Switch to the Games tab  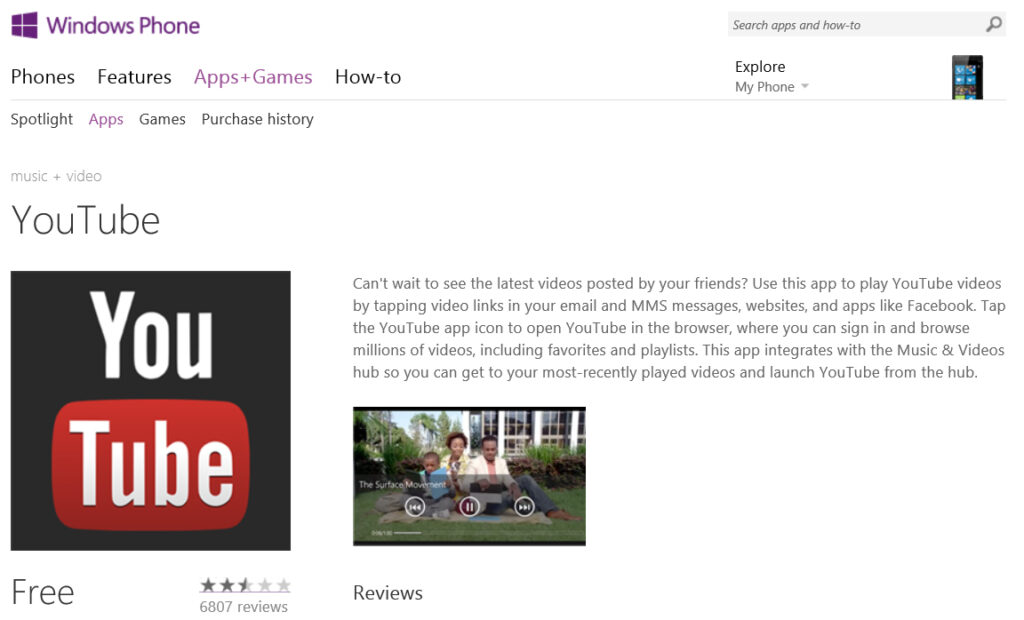(162, 119)
